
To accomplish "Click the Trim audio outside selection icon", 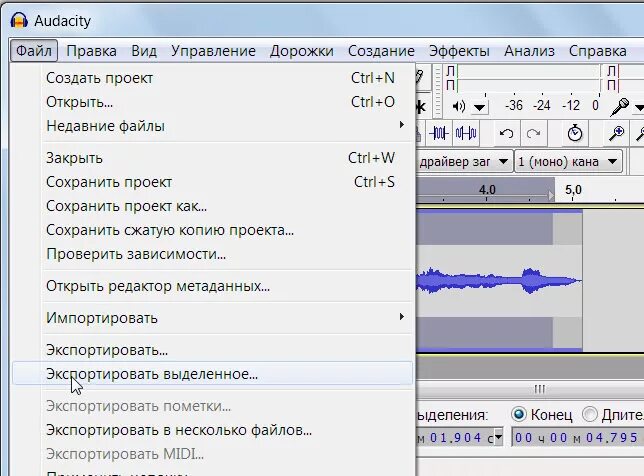I will click(x=439, y=133).
